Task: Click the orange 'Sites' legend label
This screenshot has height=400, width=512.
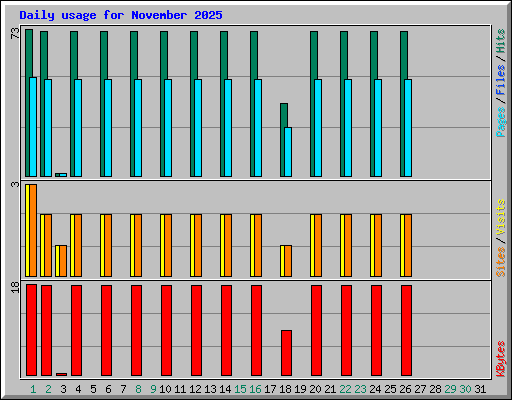Action: [500, 262]
